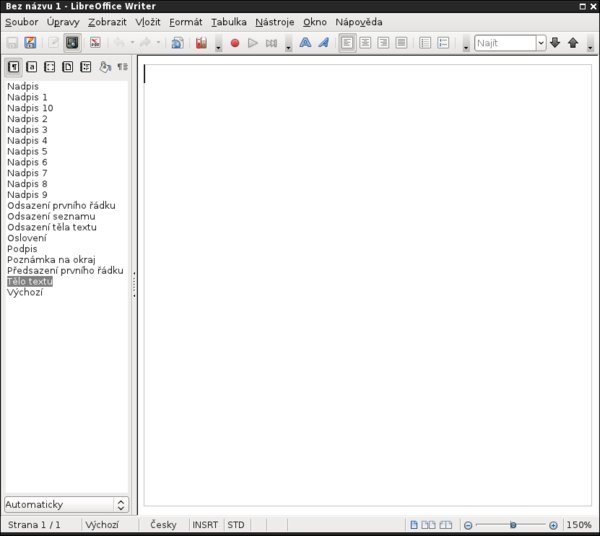Click the Undo arrow icon
The height and width of the screenshot is (536, 600).
119,43
